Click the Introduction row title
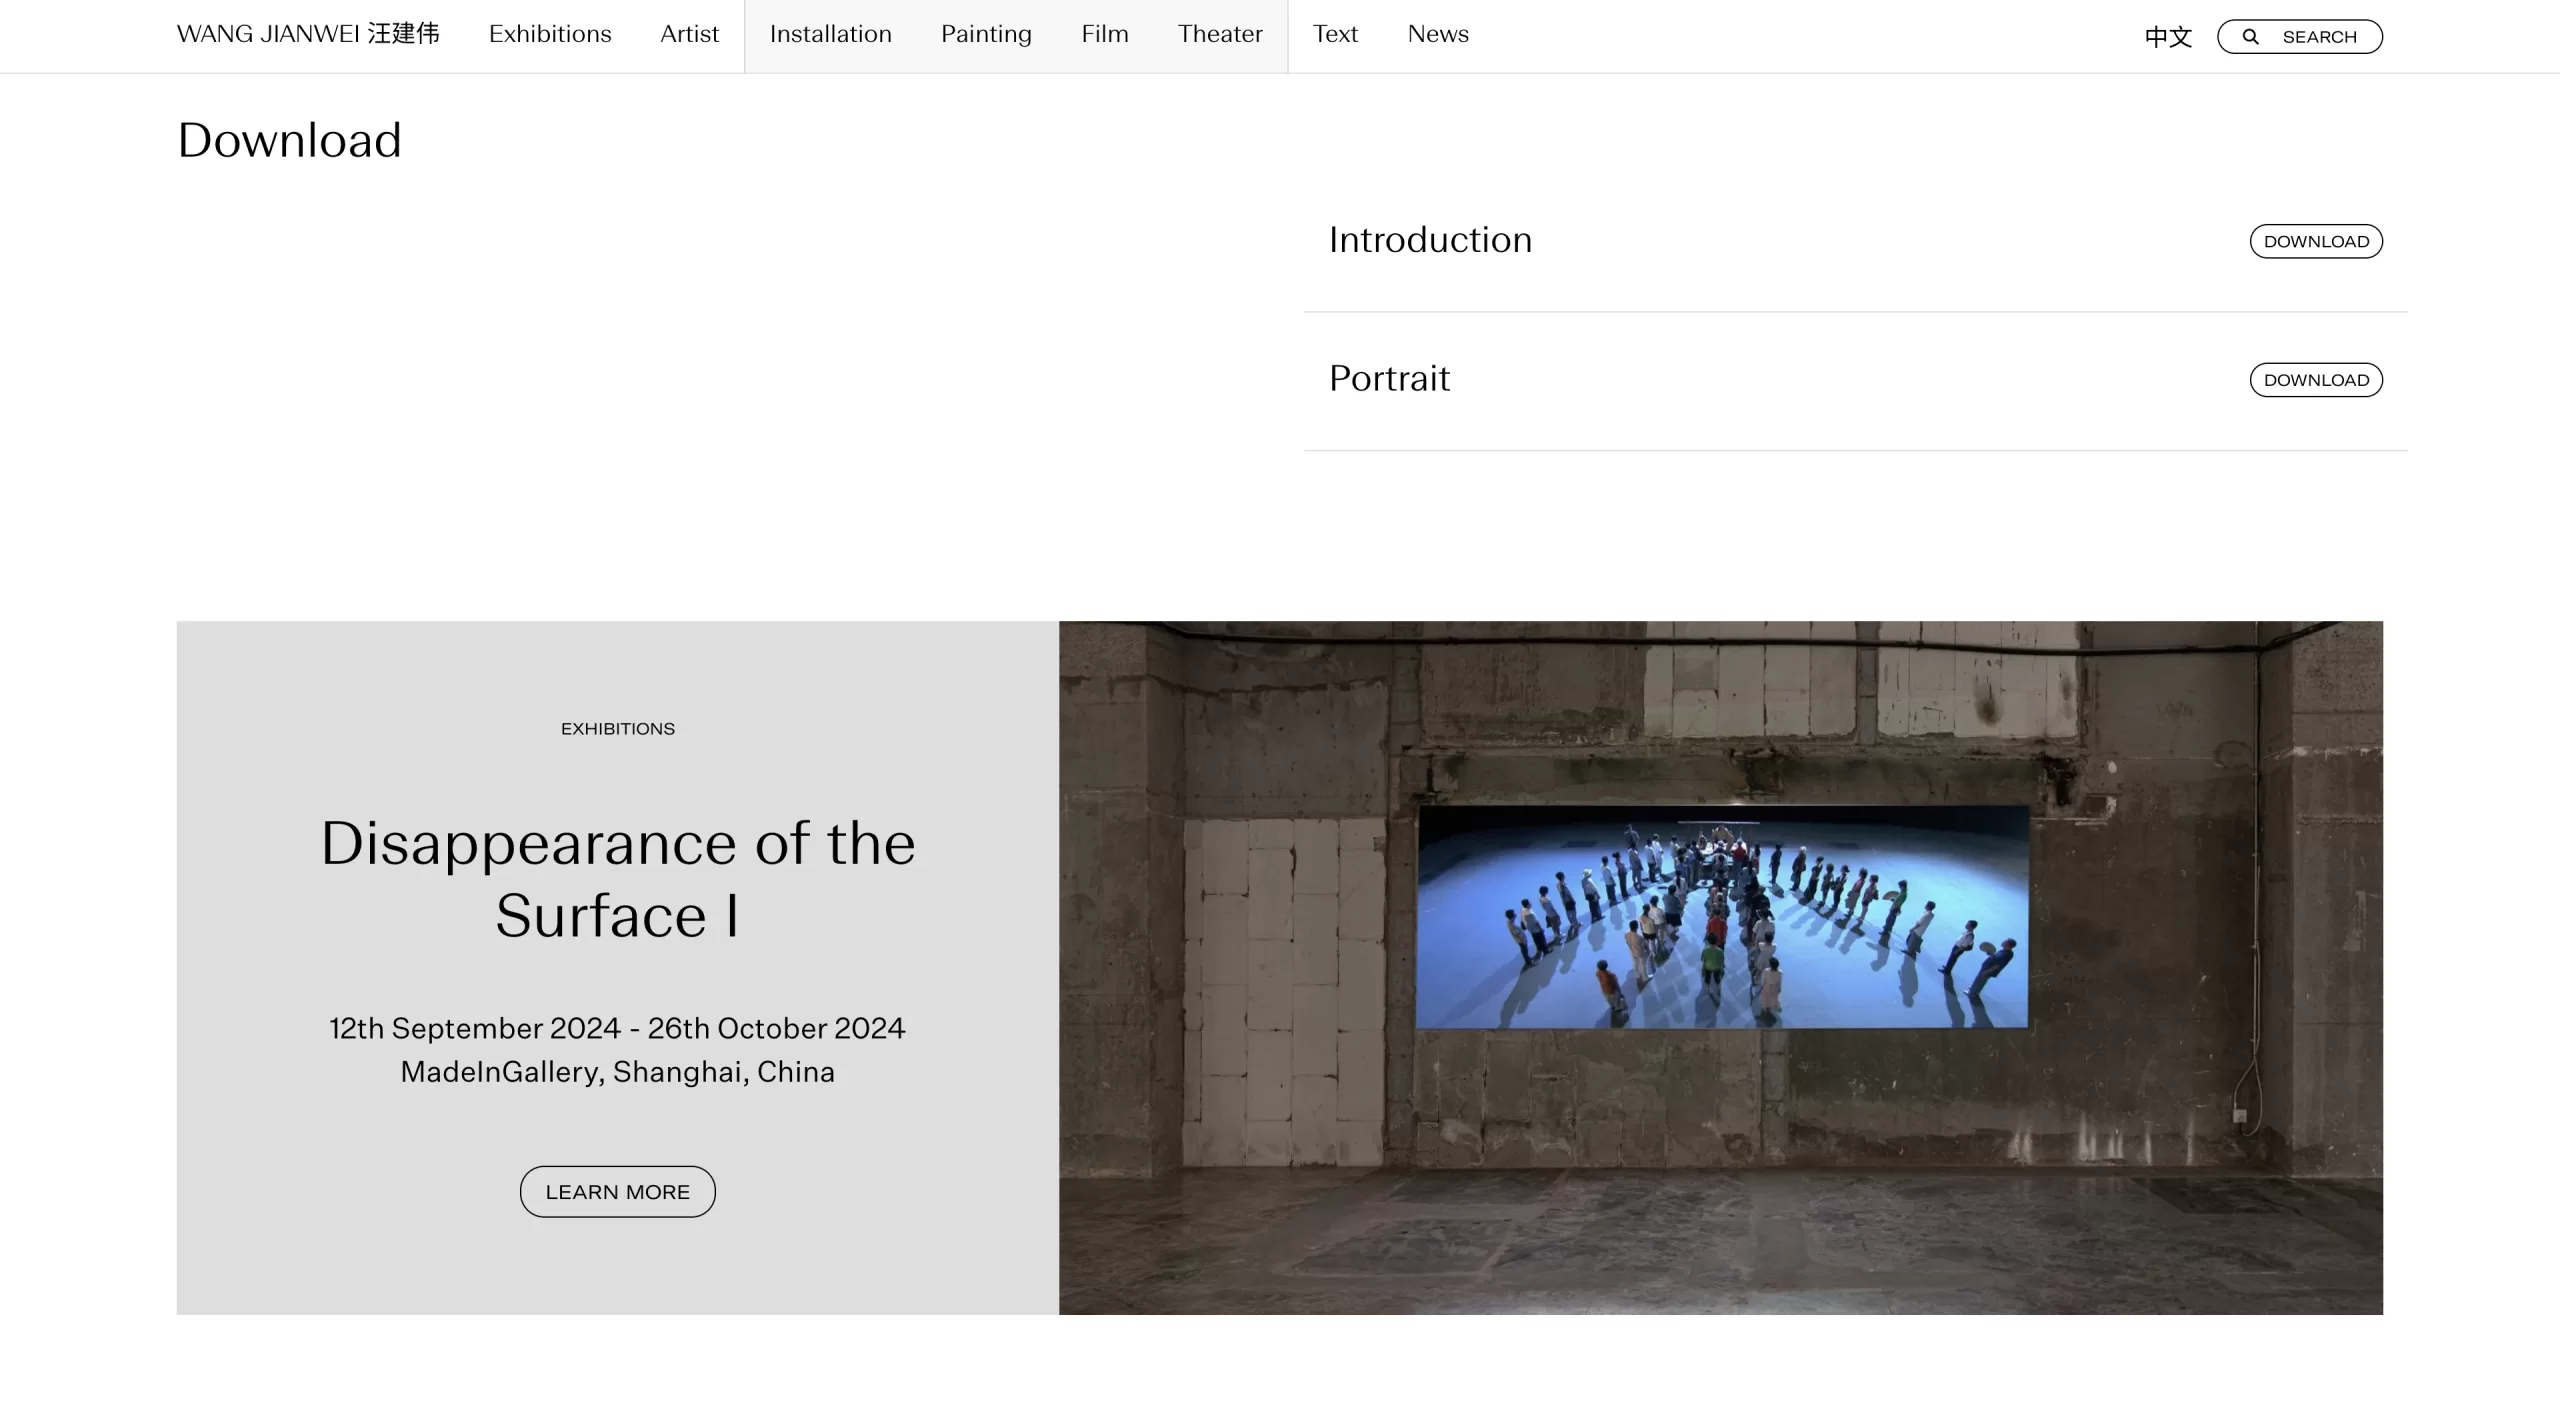Viewport: 2560px width, 1409px height. (1430, 240)
